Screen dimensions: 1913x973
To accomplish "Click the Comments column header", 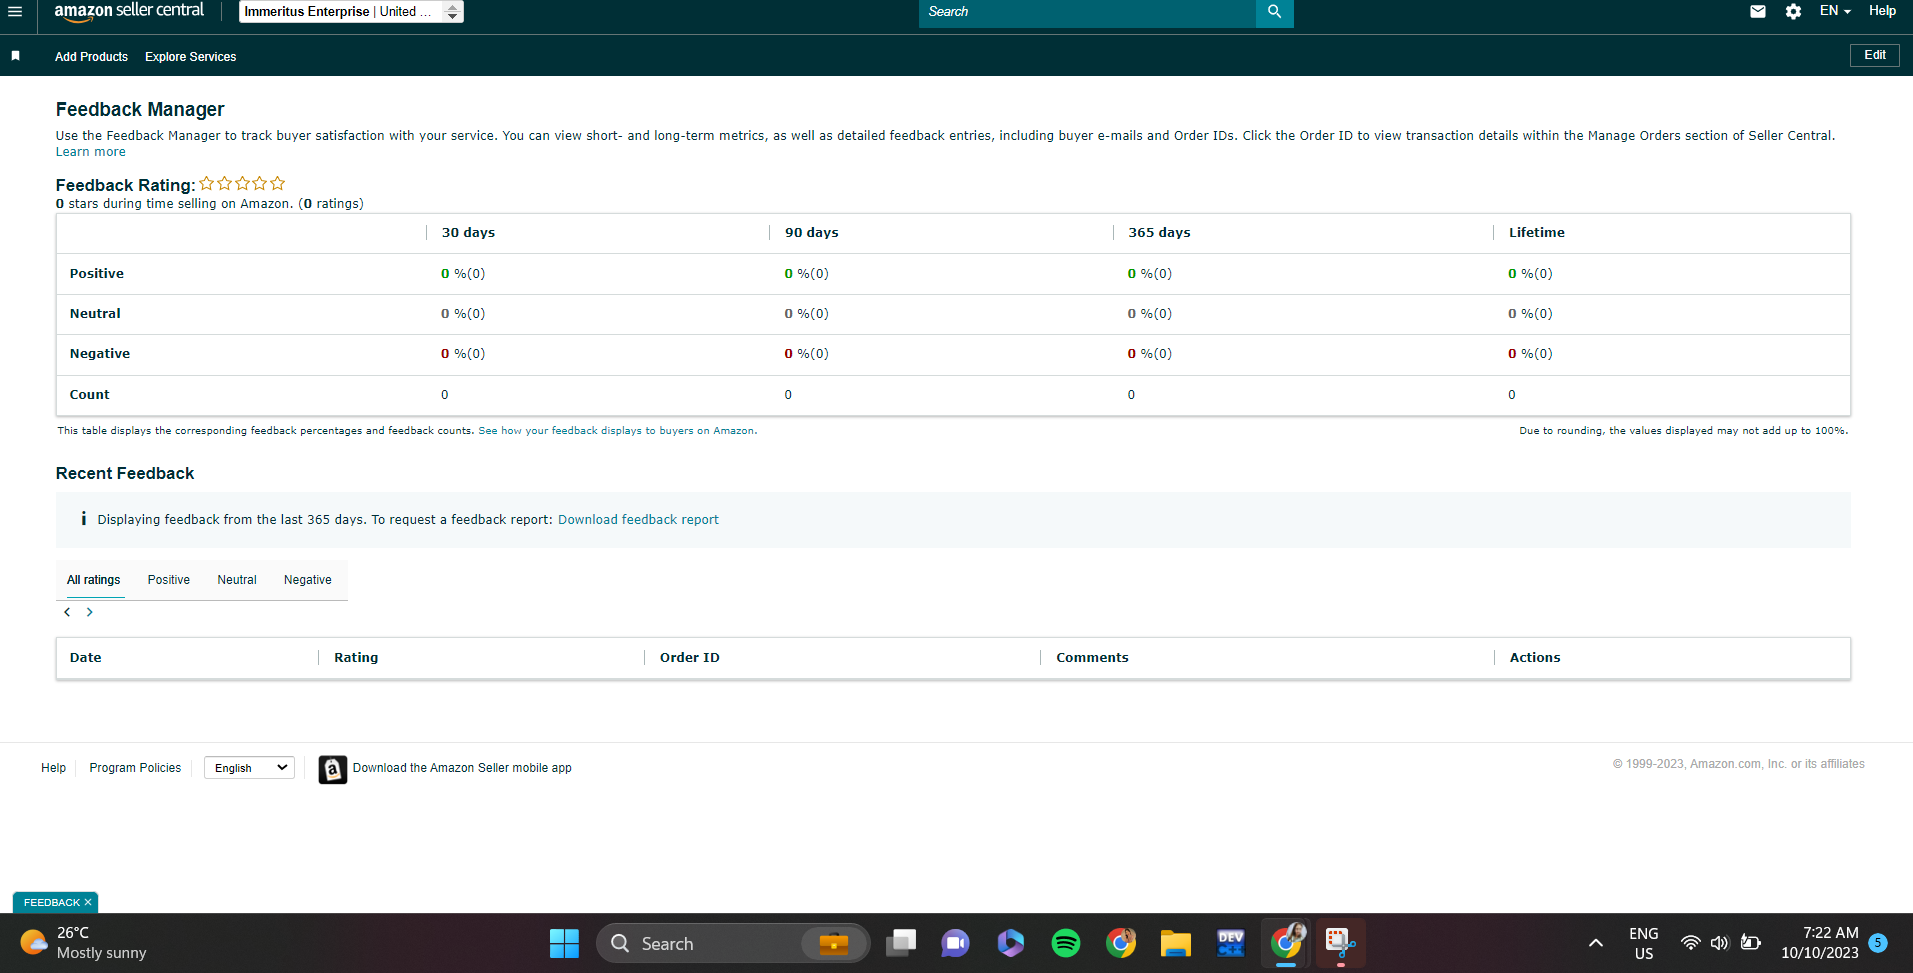I will pos(1092,658).
